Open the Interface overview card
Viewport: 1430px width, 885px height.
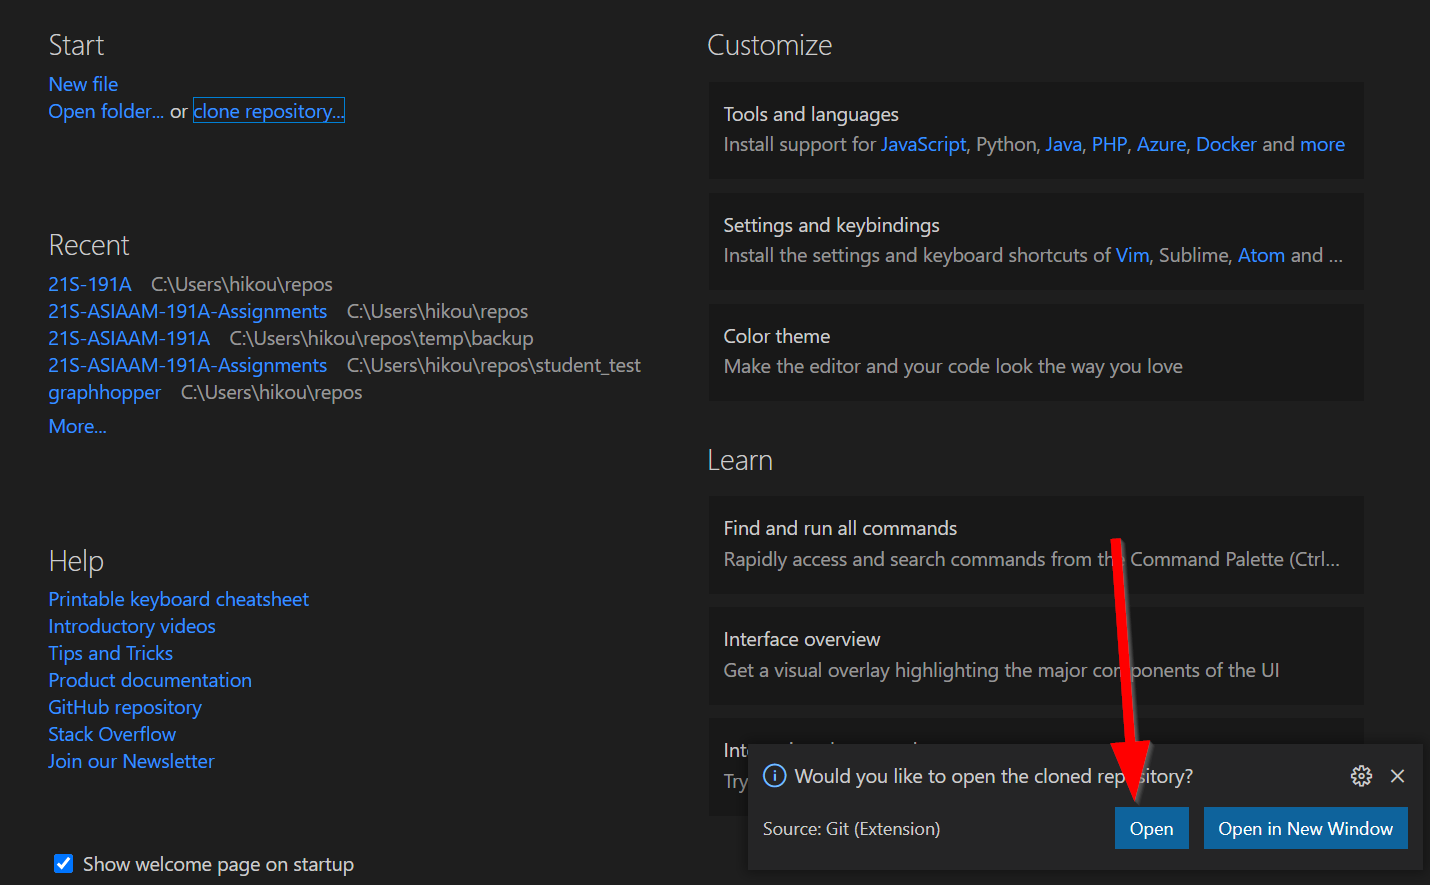click(x=1035, y=655)
